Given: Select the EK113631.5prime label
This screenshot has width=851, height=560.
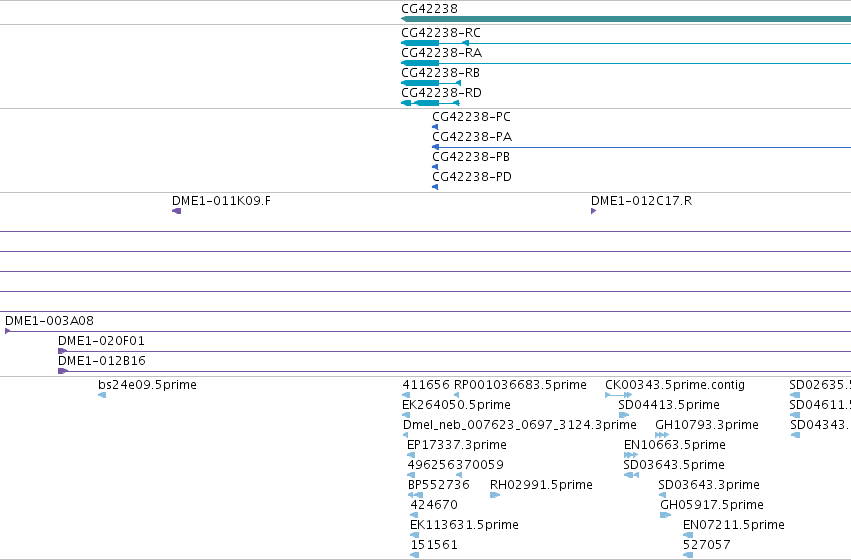Looking at the screenshot, I should [x=464, y=525].
